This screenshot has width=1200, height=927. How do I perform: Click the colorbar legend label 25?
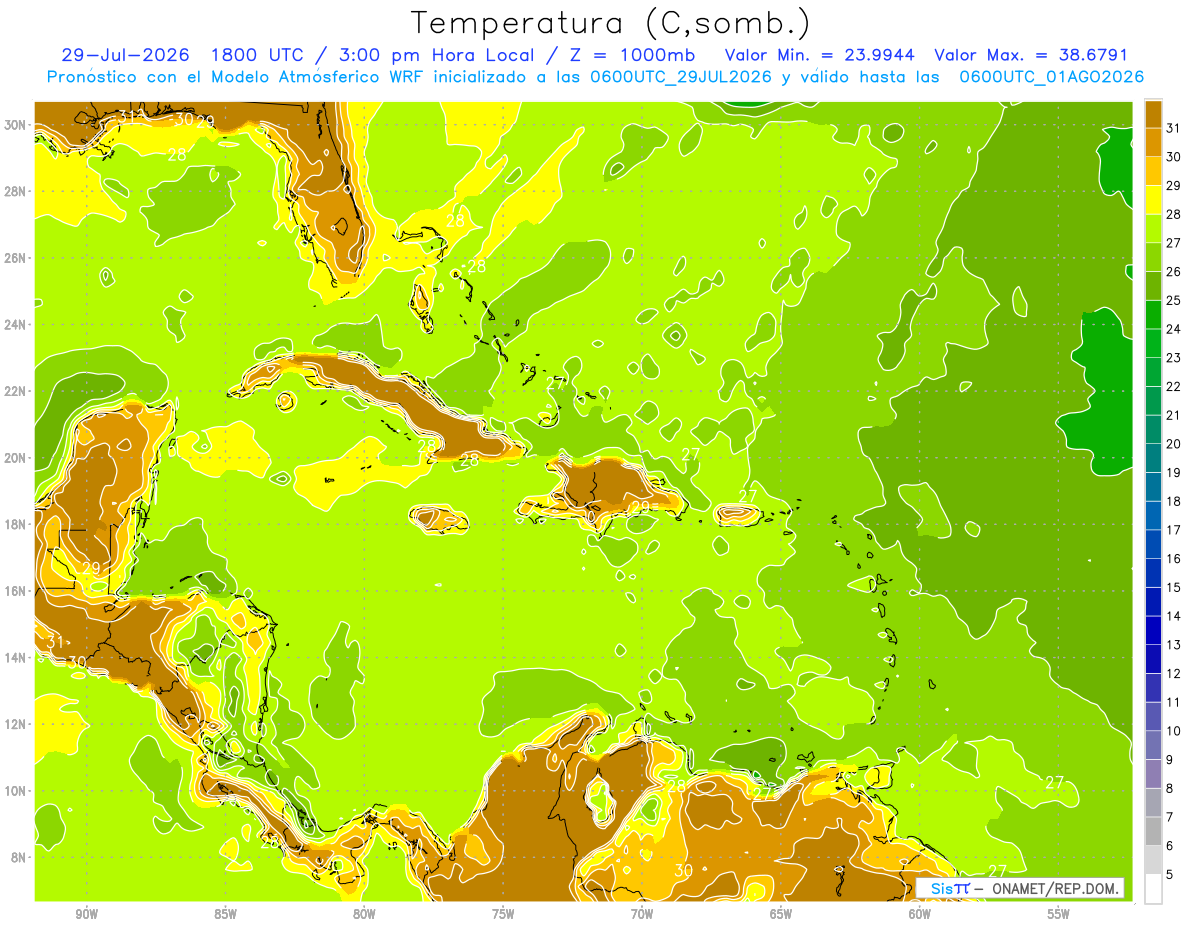(x=1174, y=301)
